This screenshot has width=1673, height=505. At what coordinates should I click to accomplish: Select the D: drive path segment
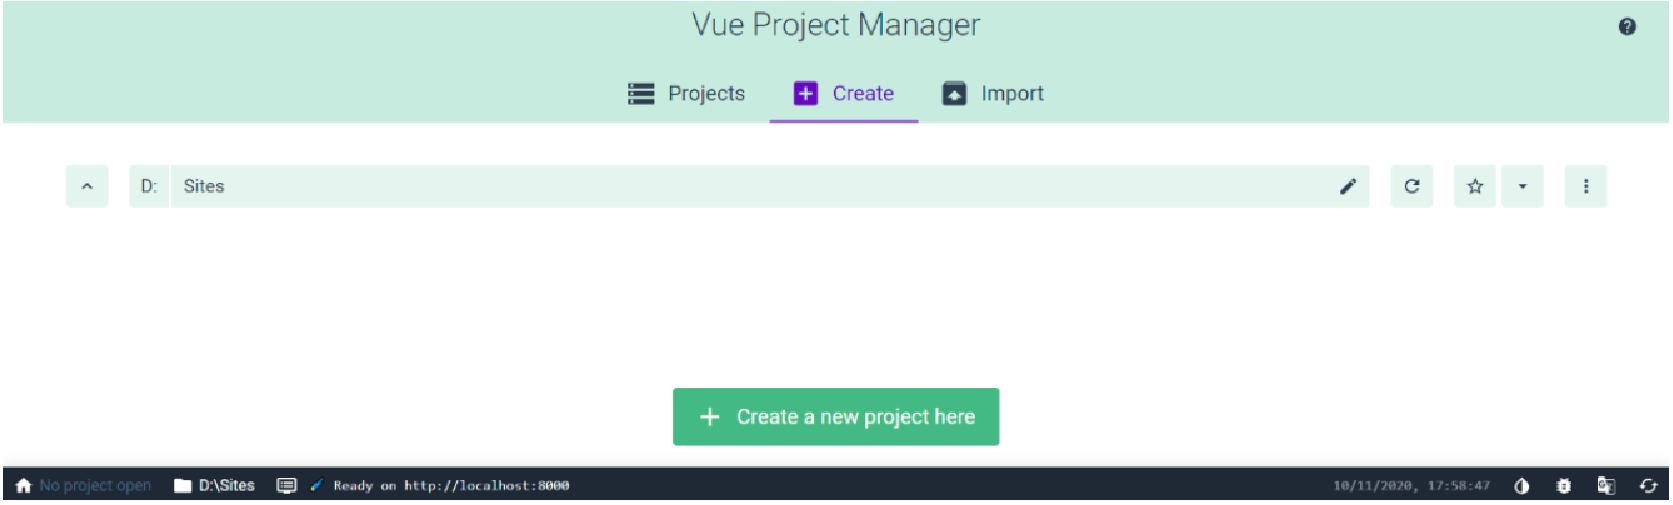point(149,186)
